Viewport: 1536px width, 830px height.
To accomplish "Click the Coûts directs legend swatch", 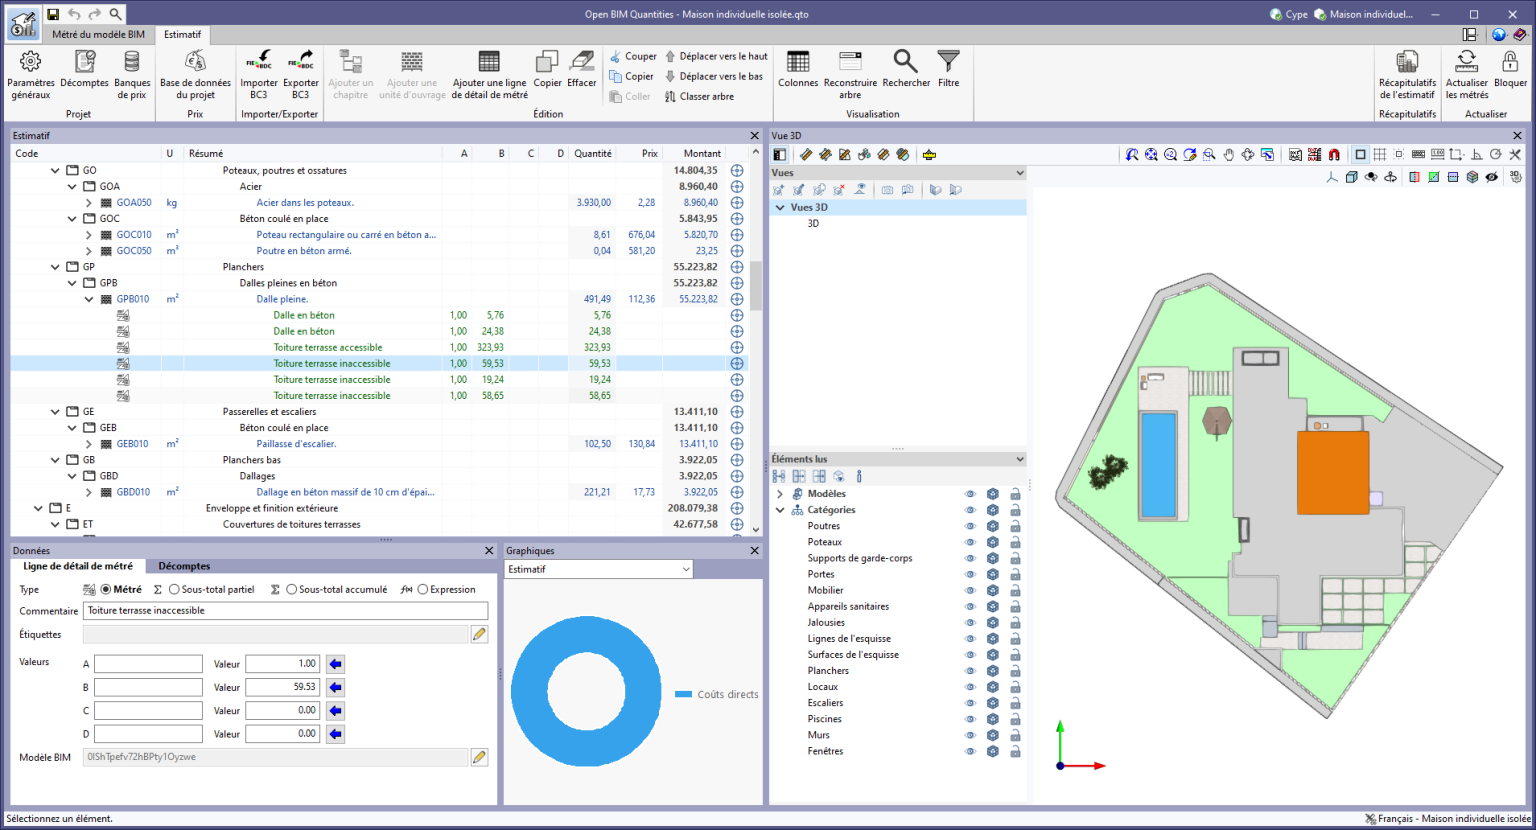I will [683, 694].
